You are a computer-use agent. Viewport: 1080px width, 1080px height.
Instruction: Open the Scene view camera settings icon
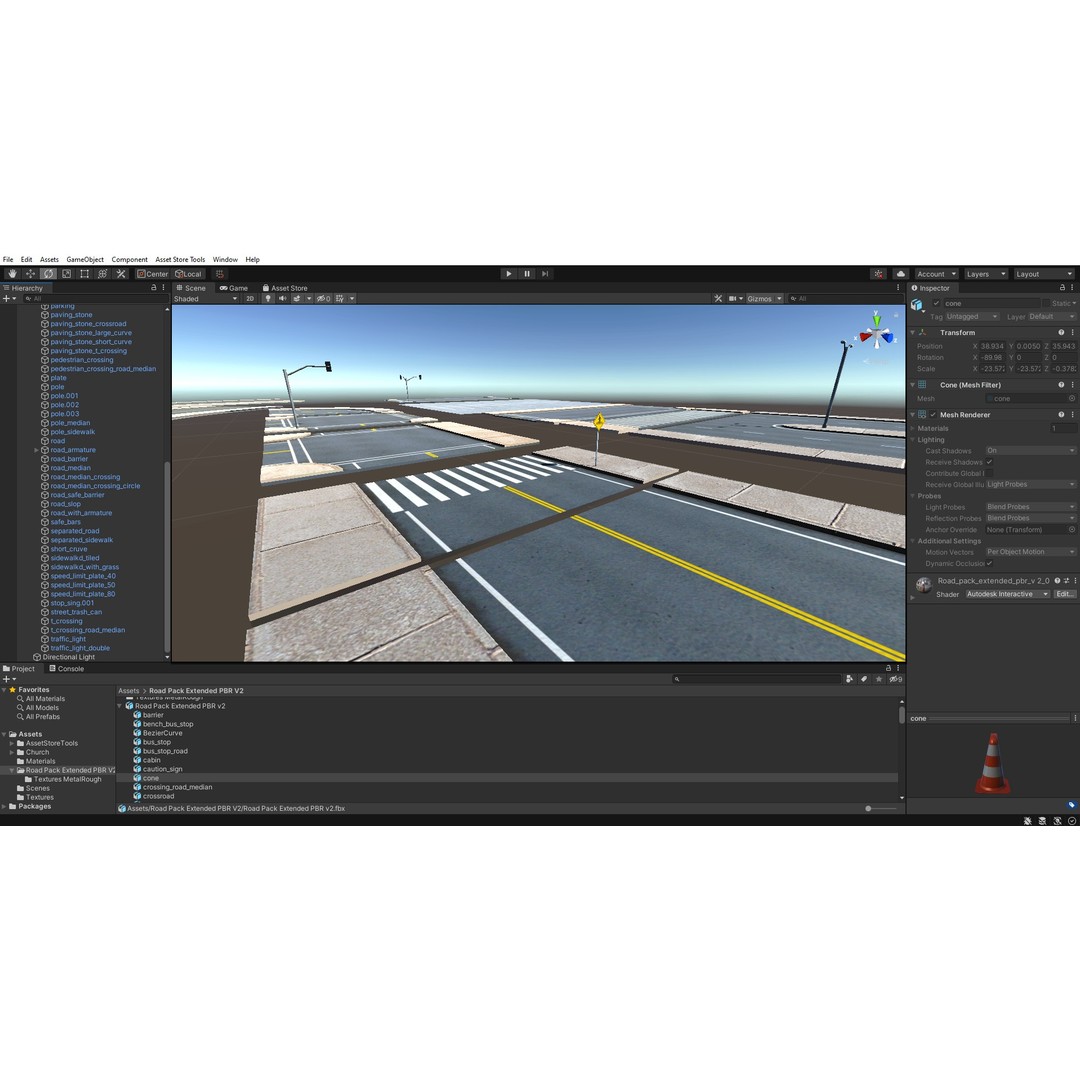(x=732, y=298)
